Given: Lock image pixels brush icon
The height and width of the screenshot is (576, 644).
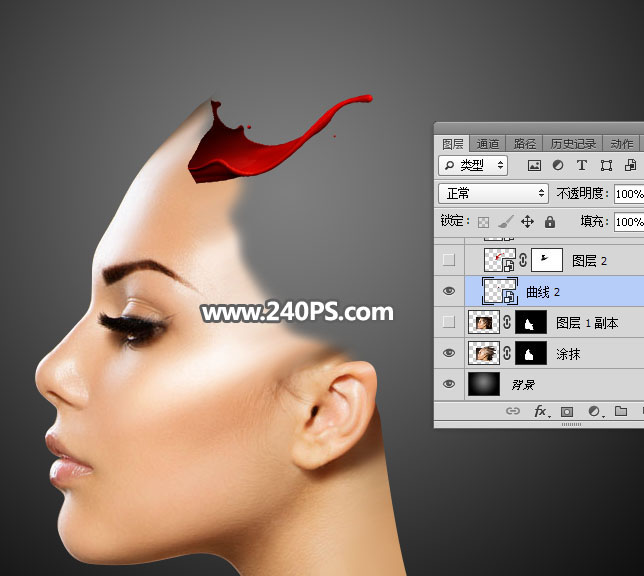Looking at the screenshot, I should click(506, 222).
